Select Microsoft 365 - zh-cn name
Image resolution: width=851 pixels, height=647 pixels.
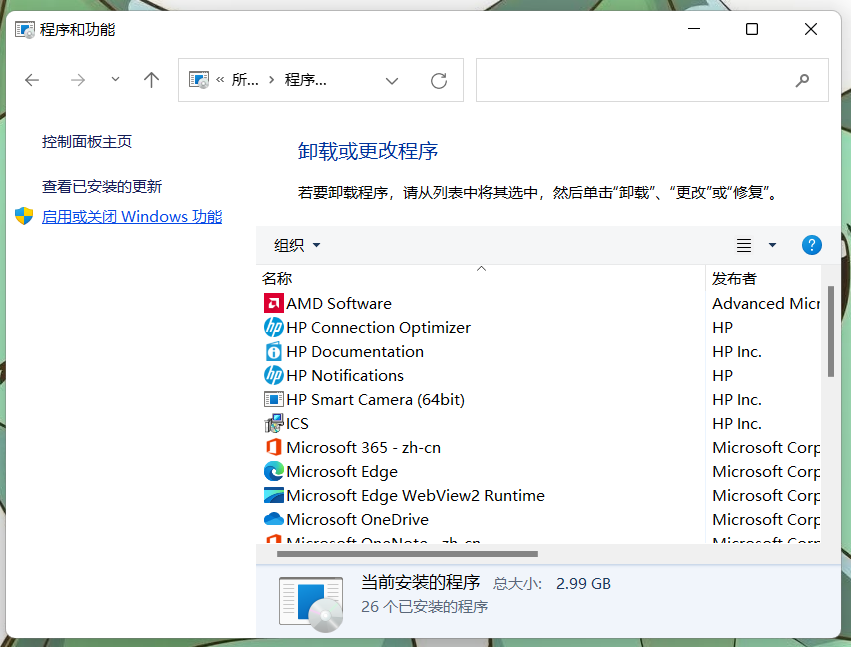pos(364,447)
